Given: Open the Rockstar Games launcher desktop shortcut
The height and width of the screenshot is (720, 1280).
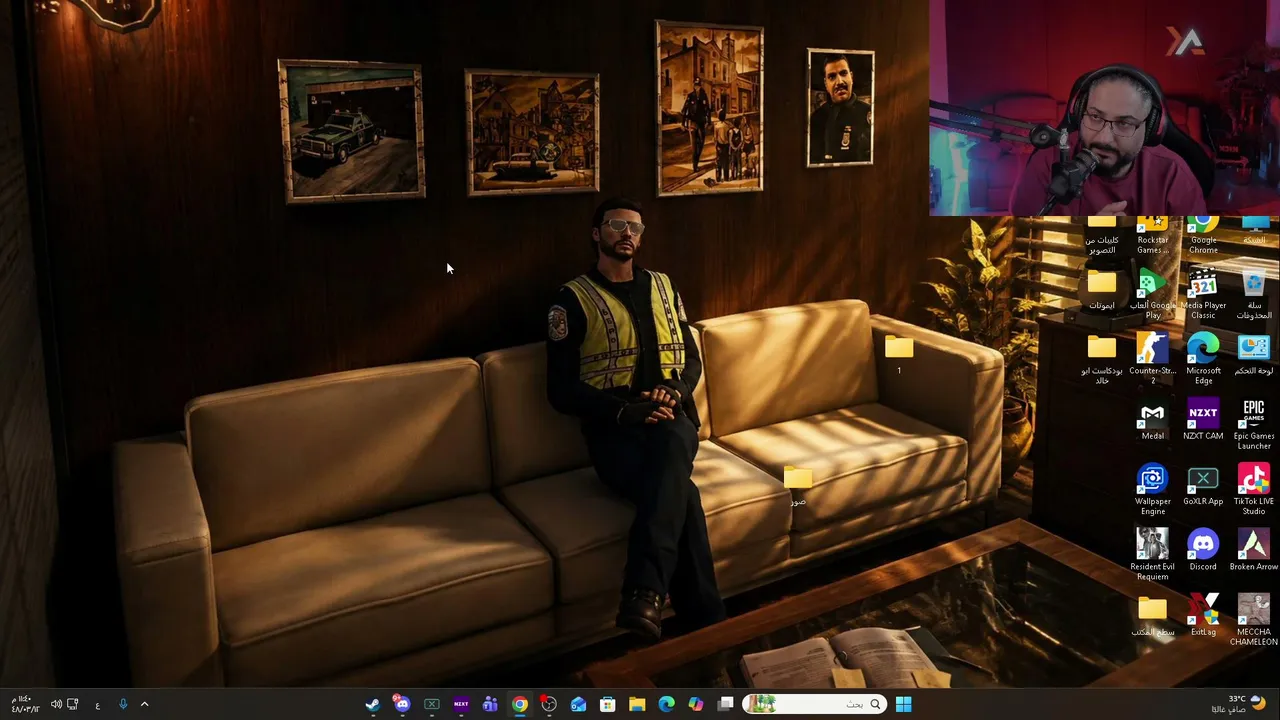Looking at the screenshot, I should [1152, 236].
